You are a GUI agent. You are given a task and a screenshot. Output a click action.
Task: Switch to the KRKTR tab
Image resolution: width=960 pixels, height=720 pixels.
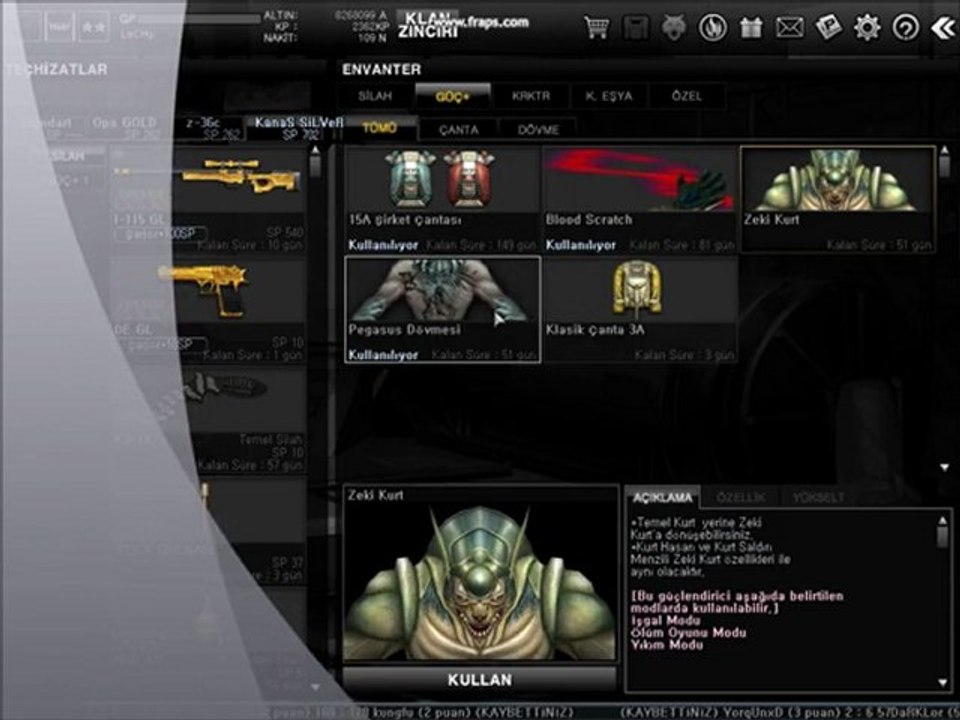pos(531,96)
